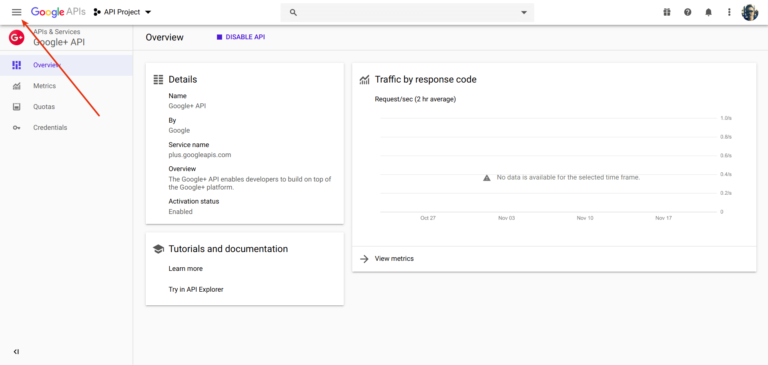The height and width of the screenshot is (365, 768).
Task: Open the gift/free trial icon
Action: [667, 12]
